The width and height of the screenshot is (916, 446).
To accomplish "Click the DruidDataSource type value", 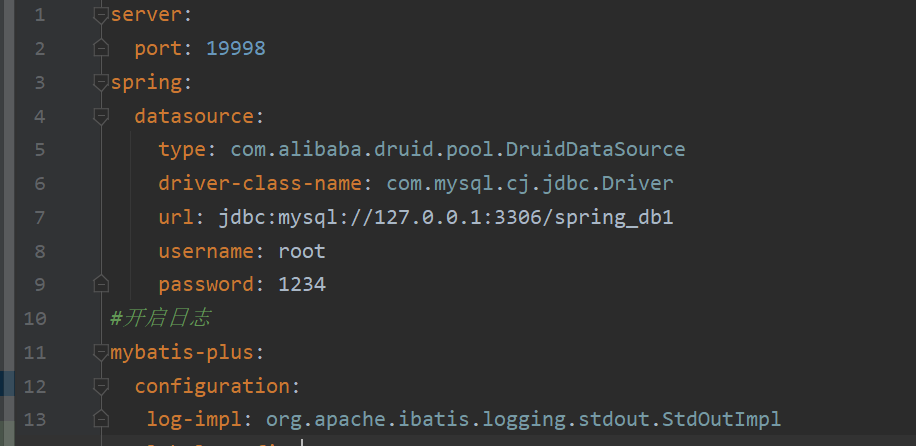I will (458, 150).
